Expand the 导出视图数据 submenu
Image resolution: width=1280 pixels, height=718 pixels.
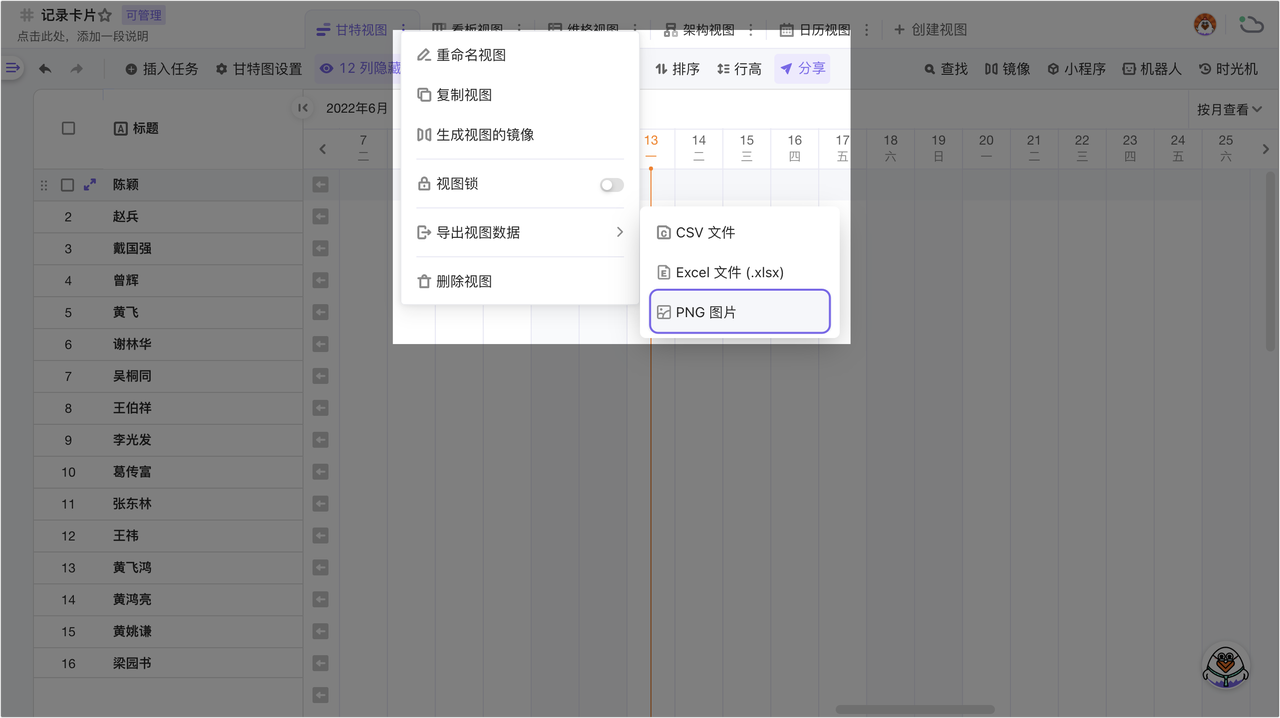coord(520,232)
